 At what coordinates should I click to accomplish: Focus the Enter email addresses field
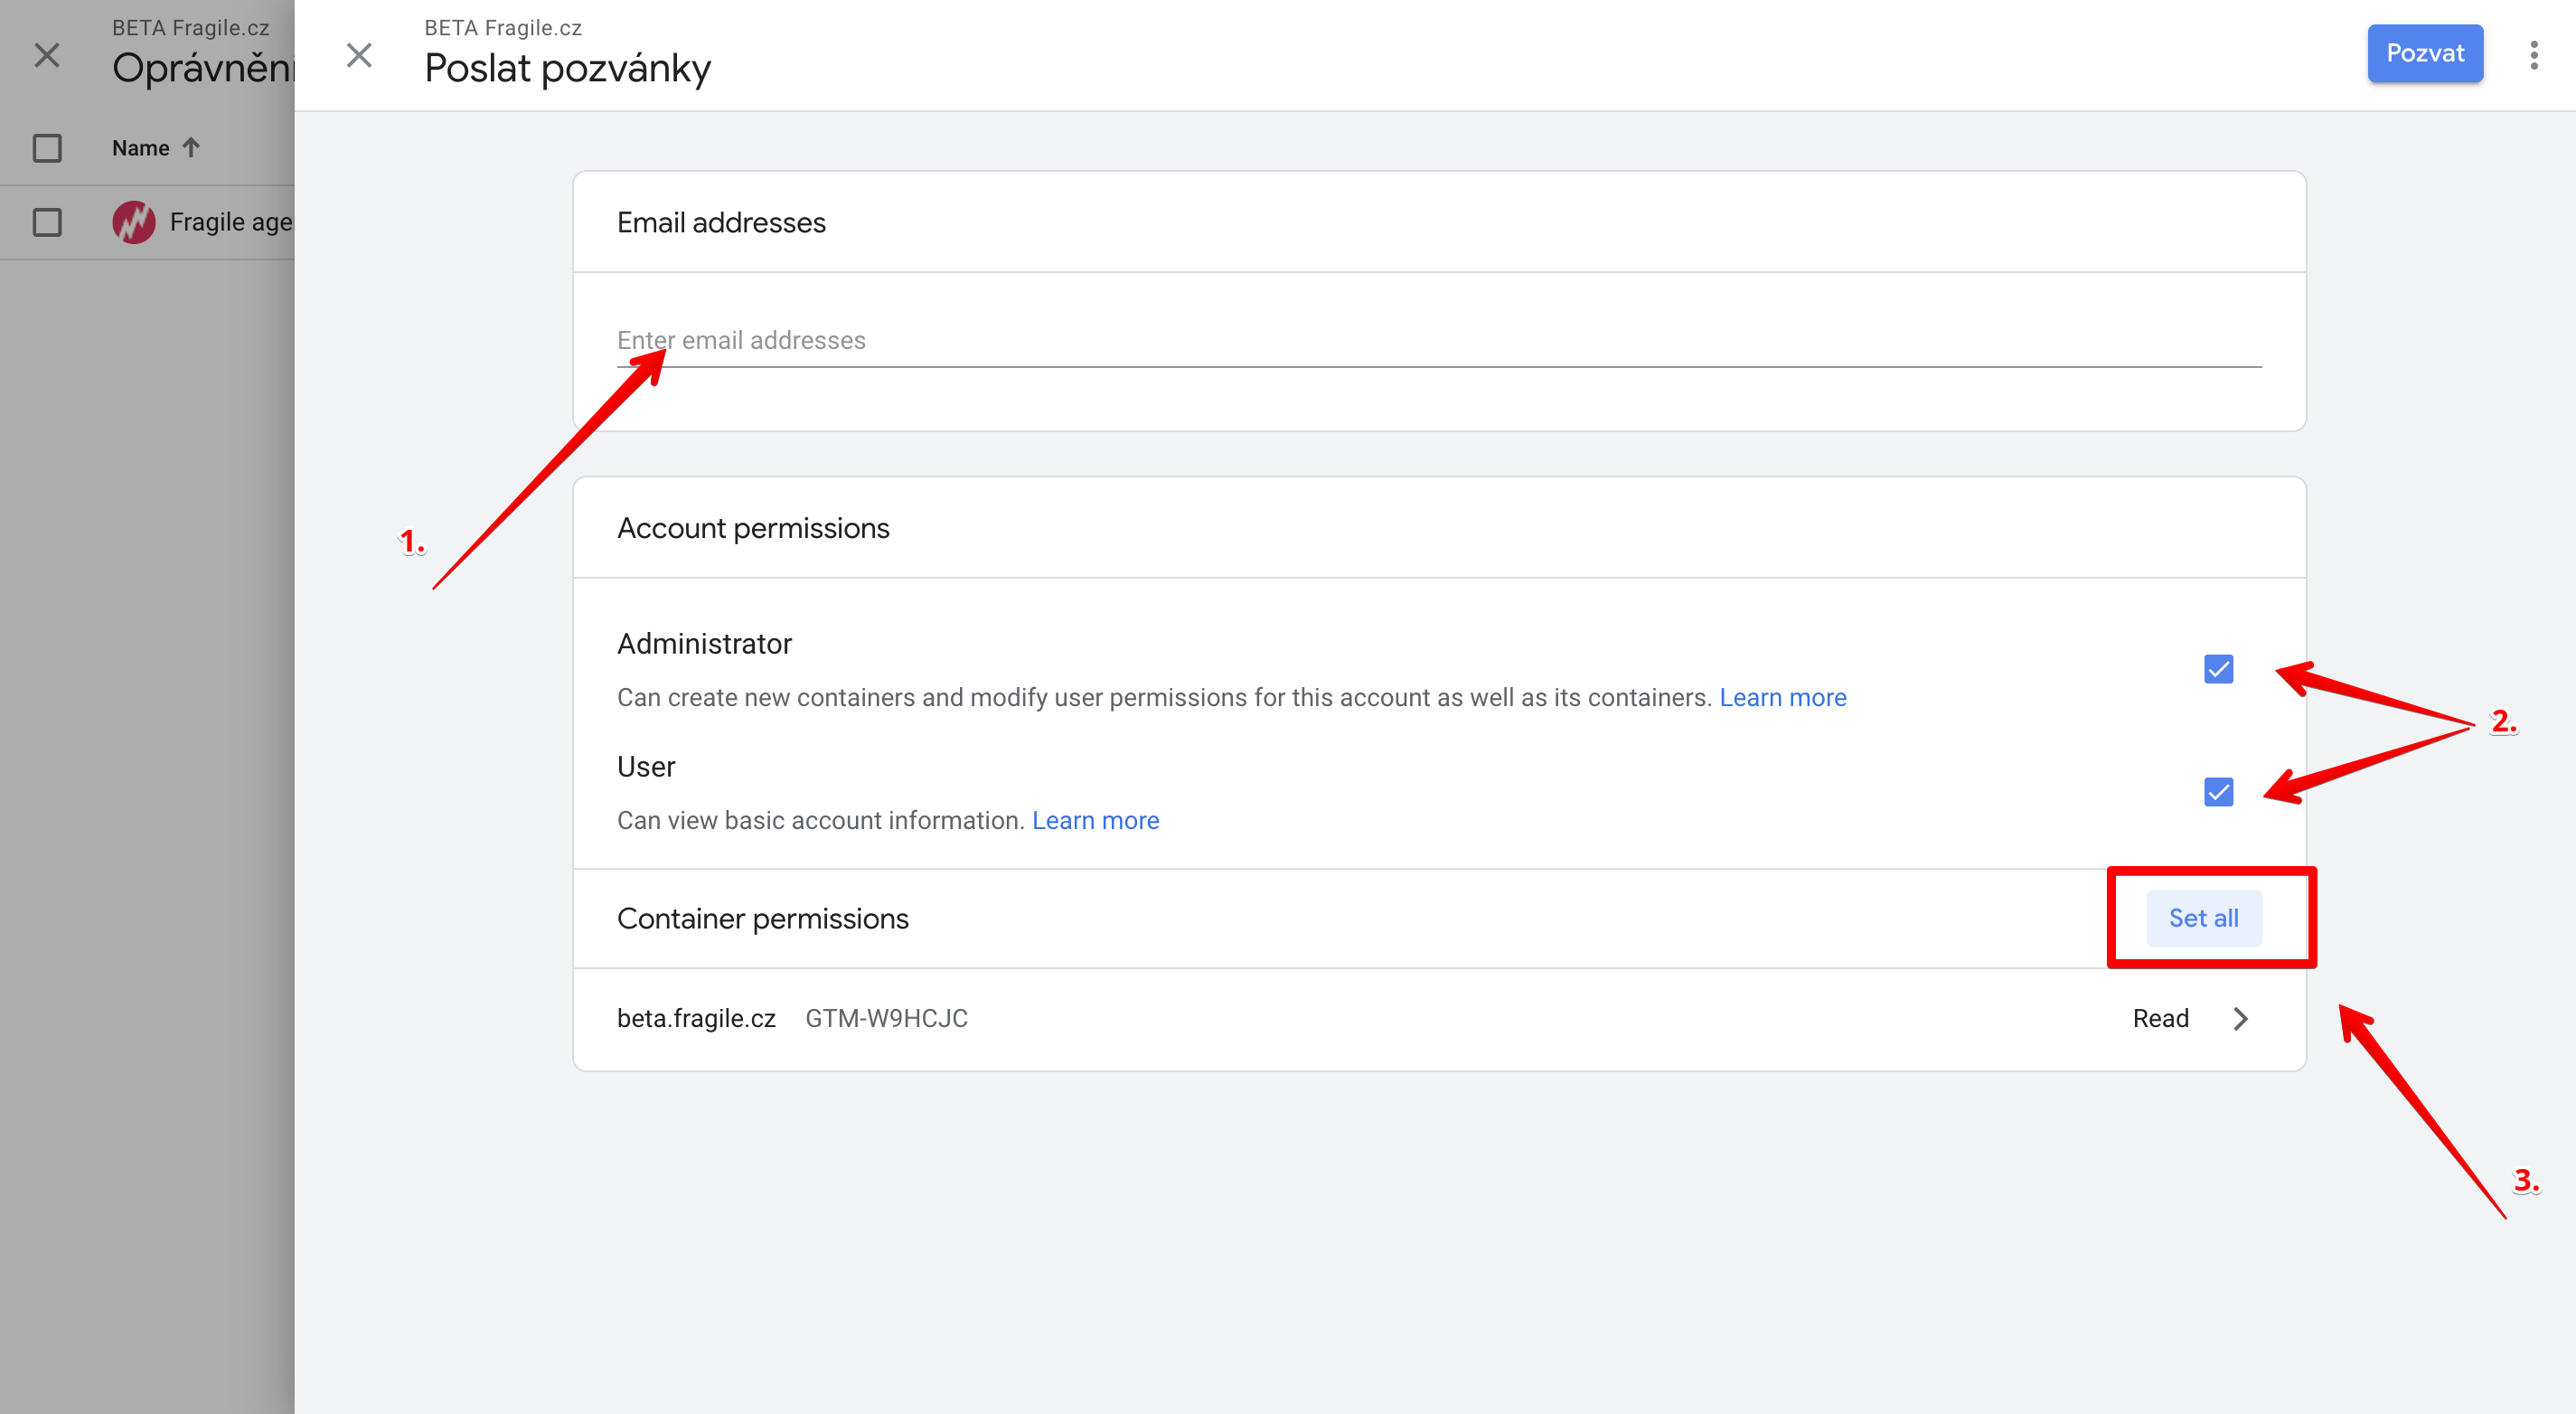[x=1438, y=341]
